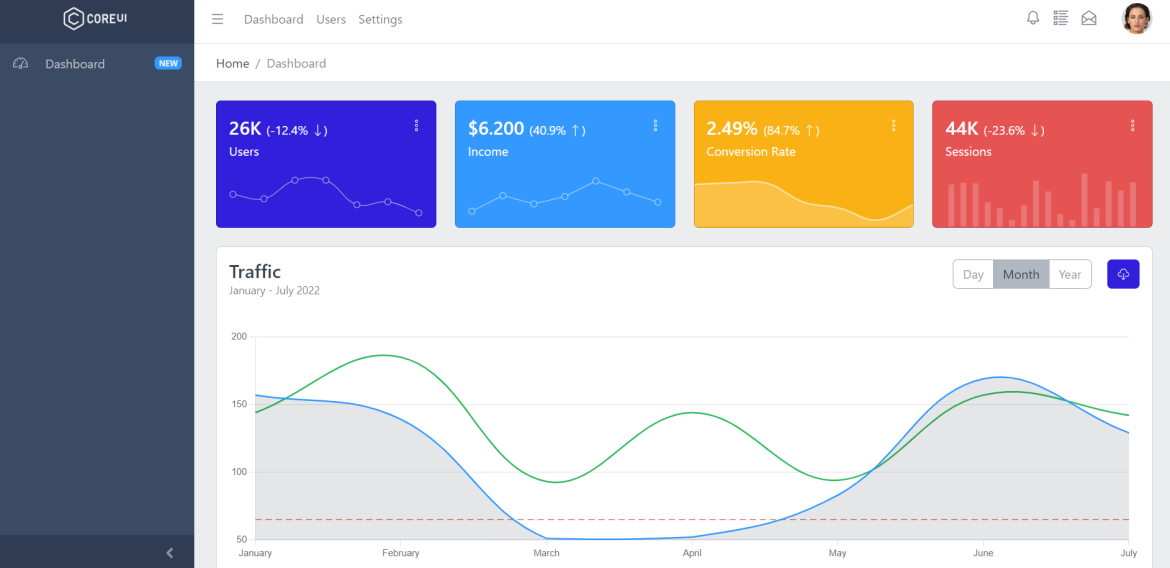Screen dimensions: 1170x568
Task: Open options menu on Conversion Rate card
Action: pos(893,126)
